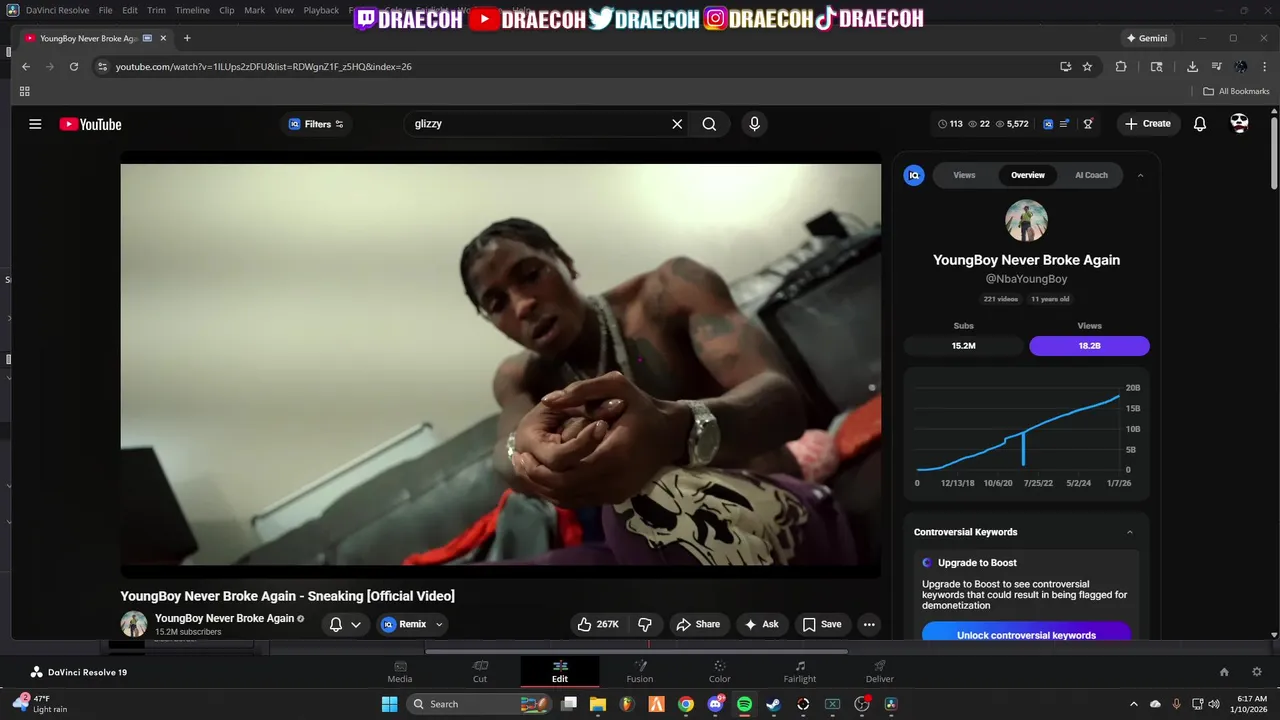Switch to the AI Coach tab

pyautogui.click(x=1091, y=175)
